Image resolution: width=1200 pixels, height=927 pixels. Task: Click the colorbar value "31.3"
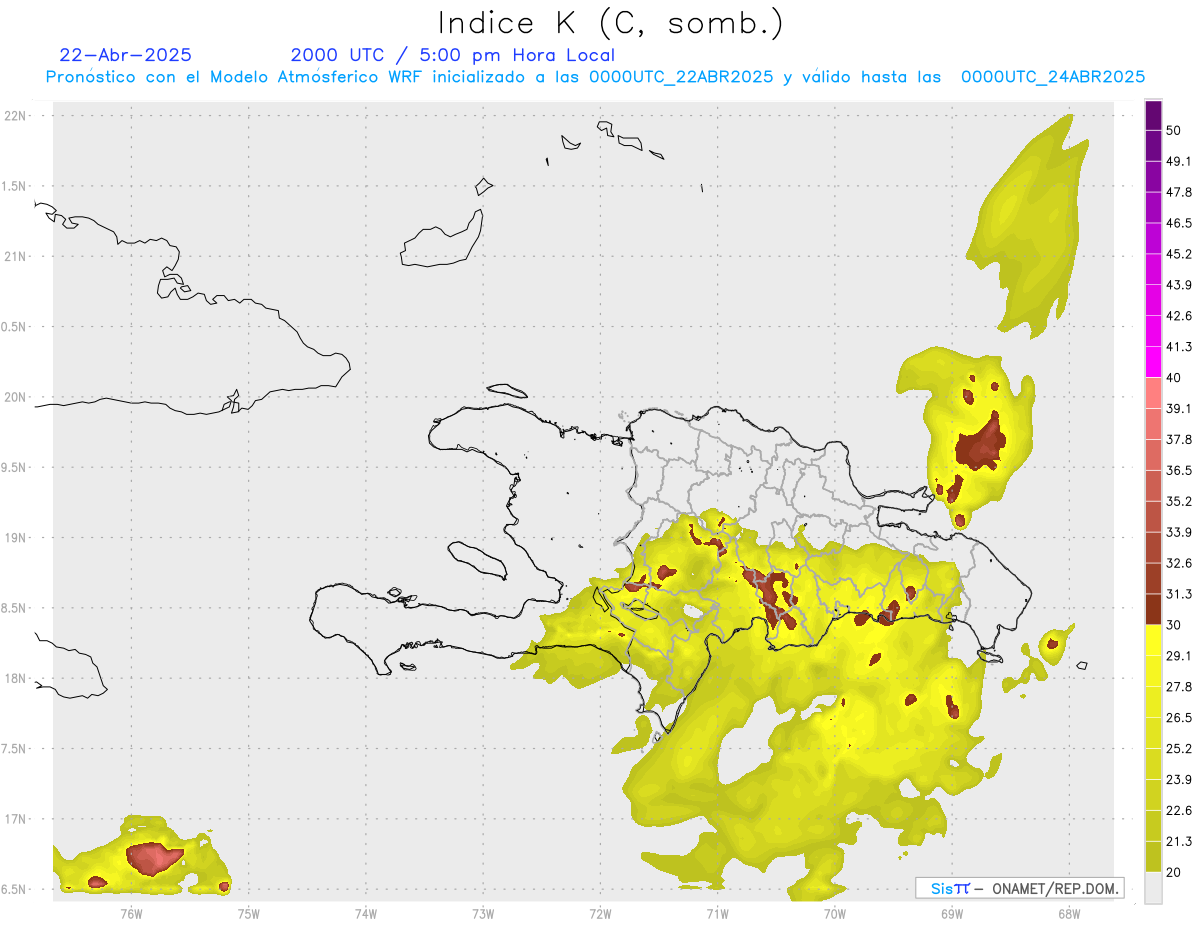coord(1179,594)
